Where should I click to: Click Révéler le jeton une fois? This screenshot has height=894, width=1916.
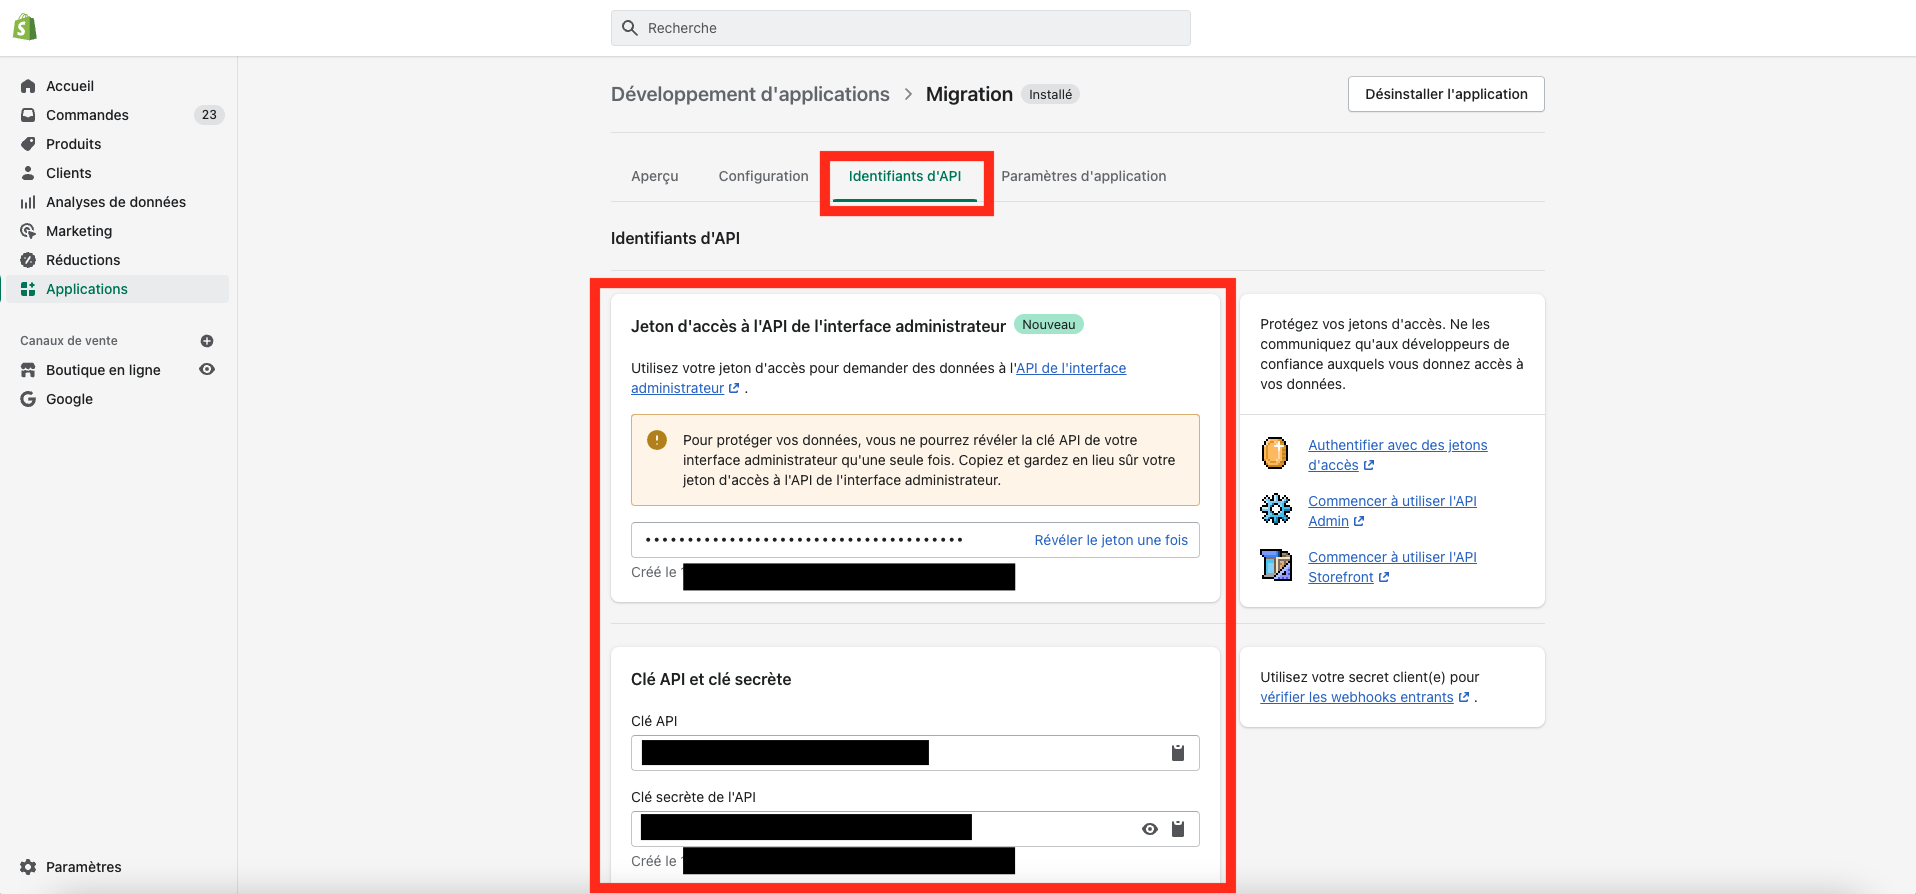[x=1111, y=540]
